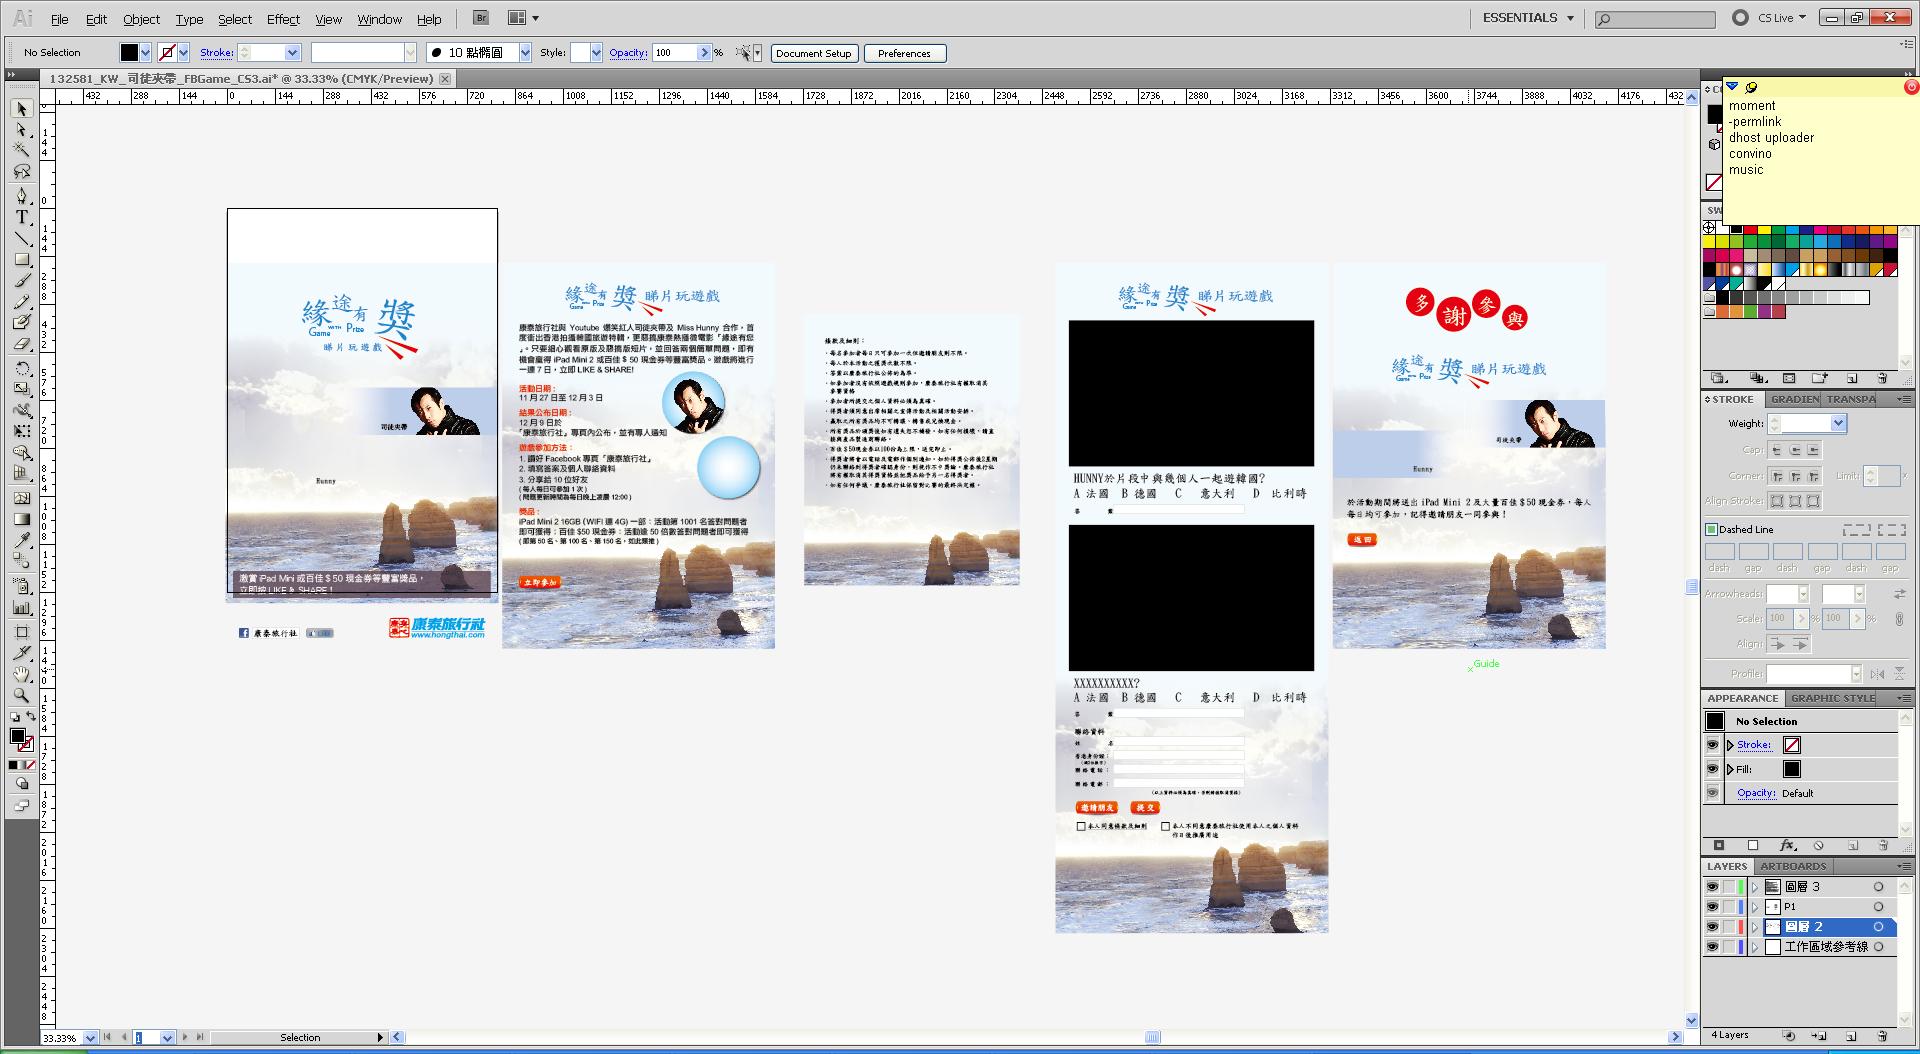Select the Gradient tool in toolbox
The width and height of the screenshot is (1920, 1054).
pos(22,519)
